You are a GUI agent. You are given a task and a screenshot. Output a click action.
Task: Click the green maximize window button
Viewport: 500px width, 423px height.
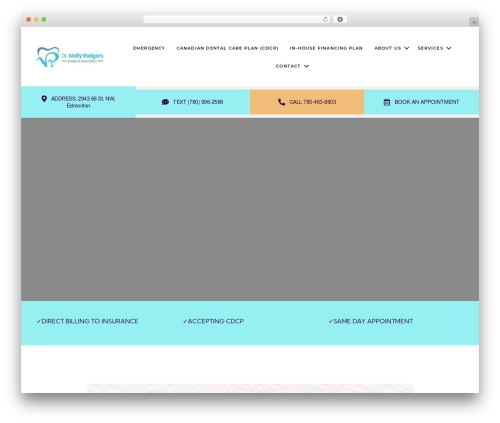[44, 20]
